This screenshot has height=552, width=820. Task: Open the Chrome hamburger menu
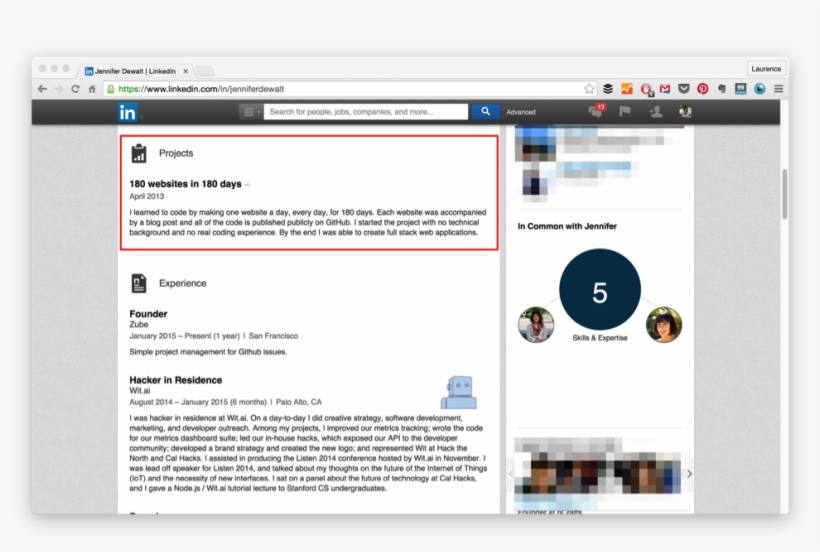click(x=778, y=89)
